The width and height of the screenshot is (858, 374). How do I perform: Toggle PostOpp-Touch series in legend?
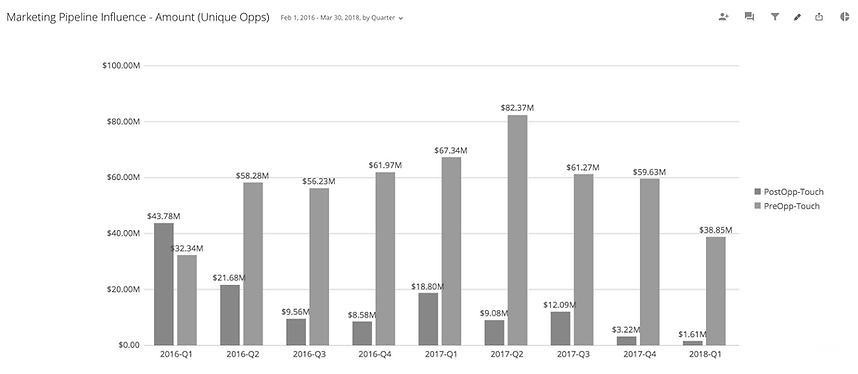(789, 192)
